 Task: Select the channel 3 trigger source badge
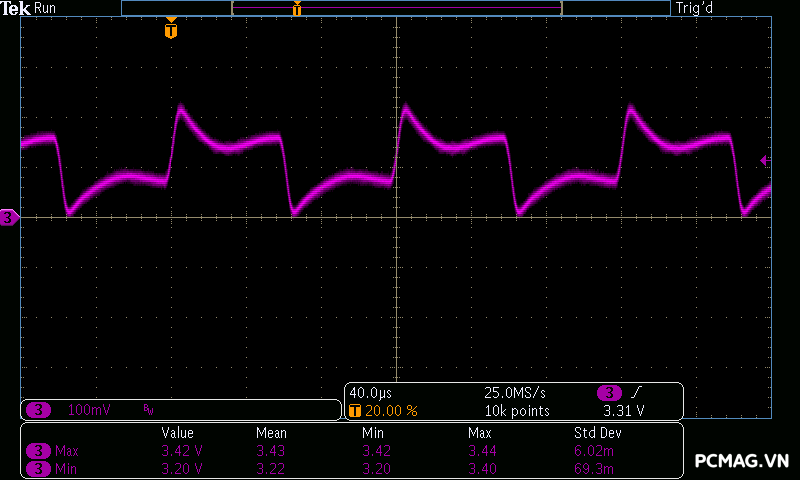pos(607,393)
